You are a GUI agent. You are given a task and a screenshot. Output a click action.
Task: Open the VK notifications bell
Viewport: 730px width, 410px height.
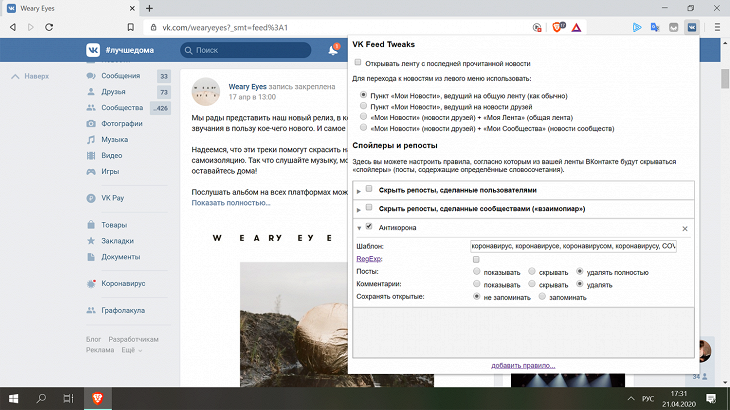(333, 49)
